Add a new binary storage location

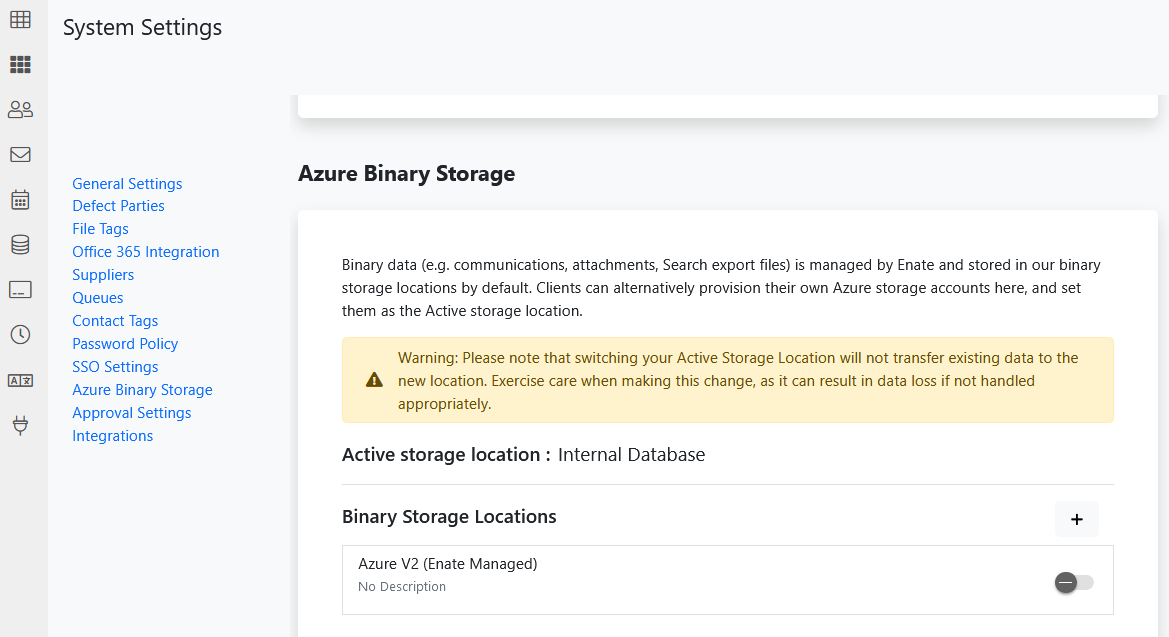click(1076, 519)
